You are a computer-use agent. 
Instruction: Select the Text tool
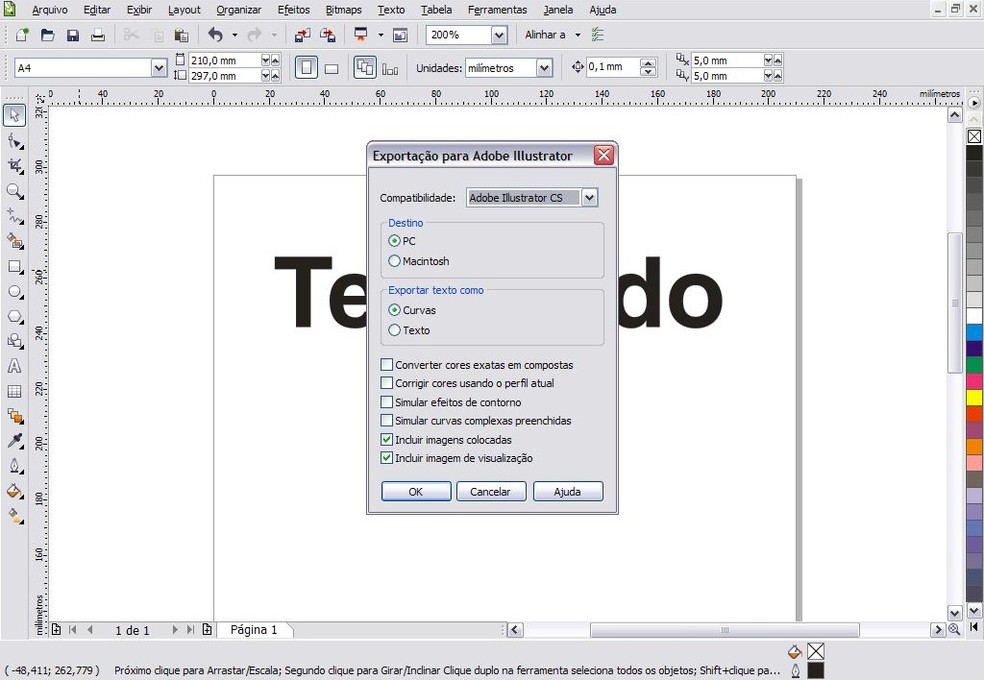[14, 366]
